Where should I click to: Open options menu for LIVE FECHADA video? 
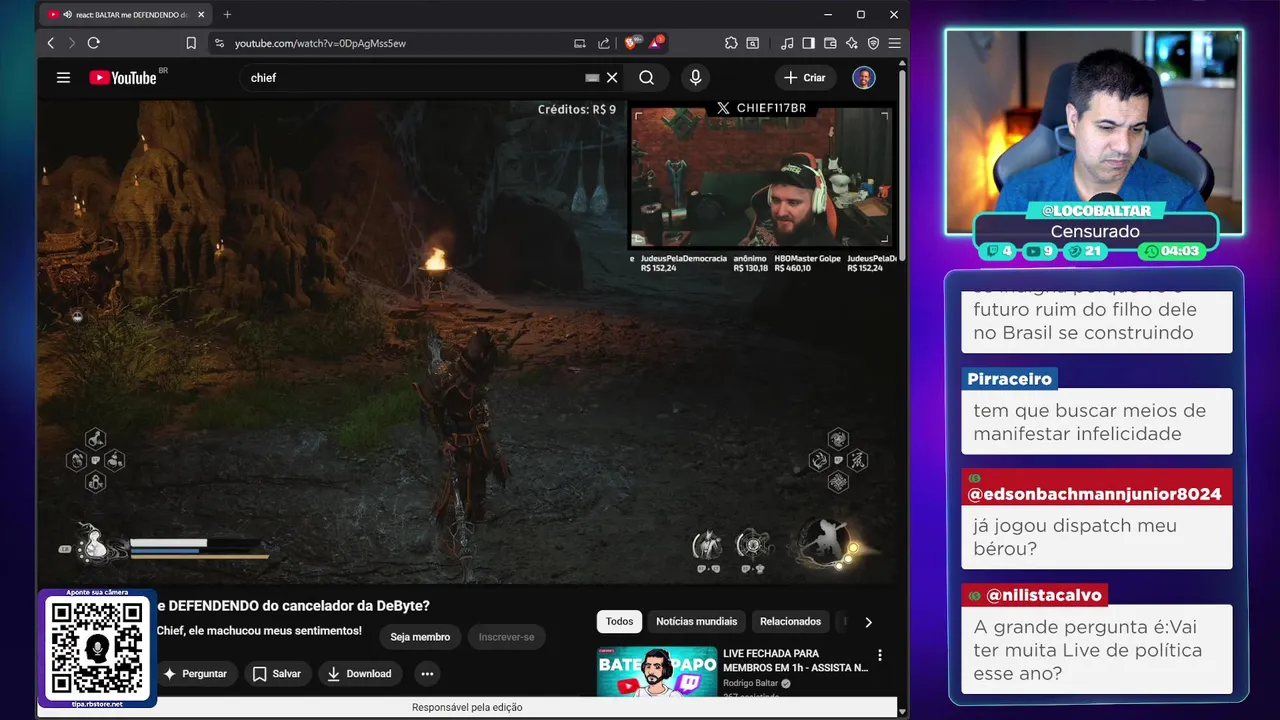(880, 656)
